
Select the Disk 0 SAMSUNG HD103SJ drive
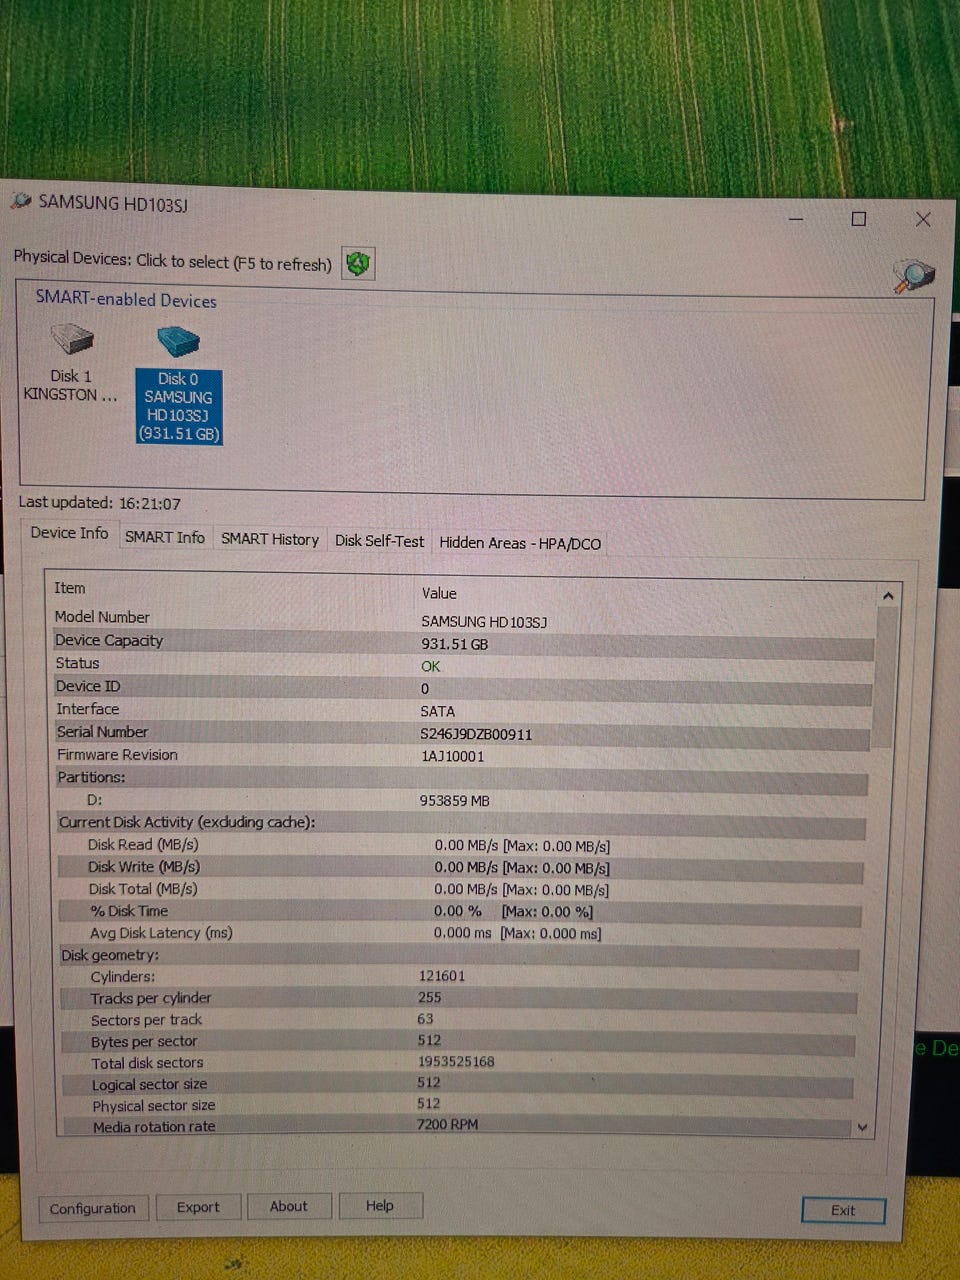coord(179,384)
